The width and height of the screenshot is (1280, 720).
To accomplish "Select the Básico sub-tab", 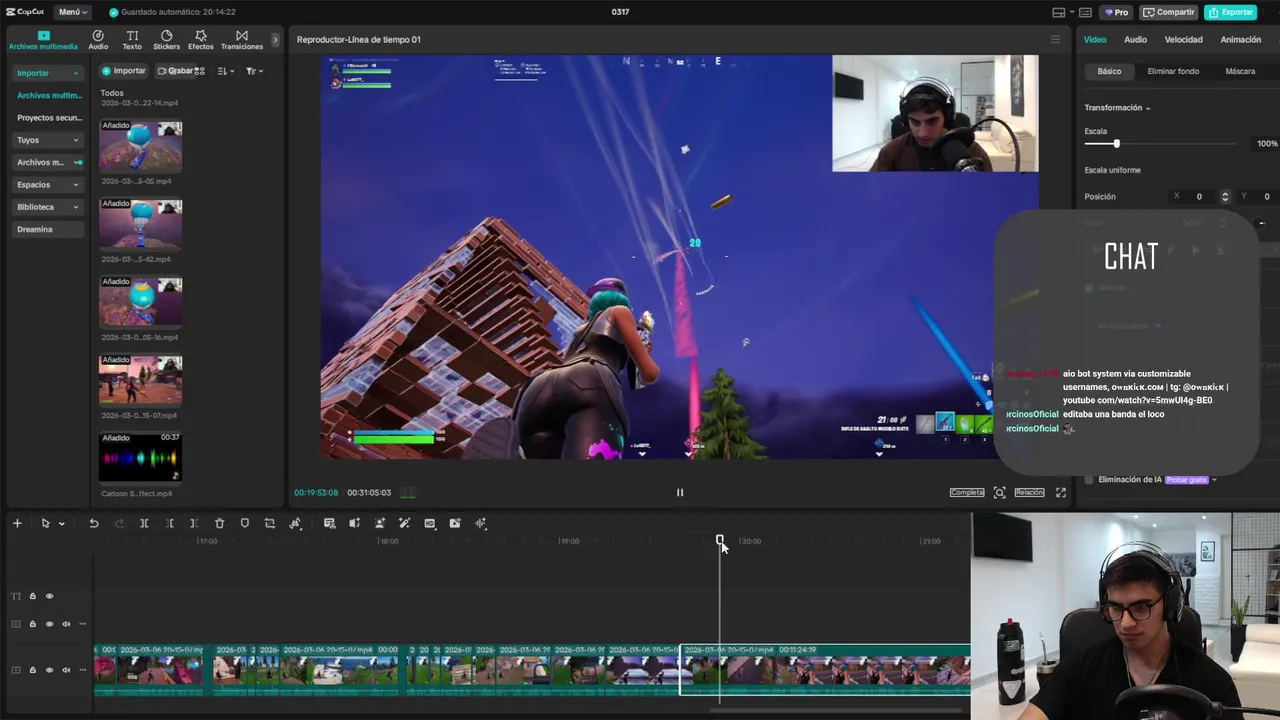I will 1109,71.
